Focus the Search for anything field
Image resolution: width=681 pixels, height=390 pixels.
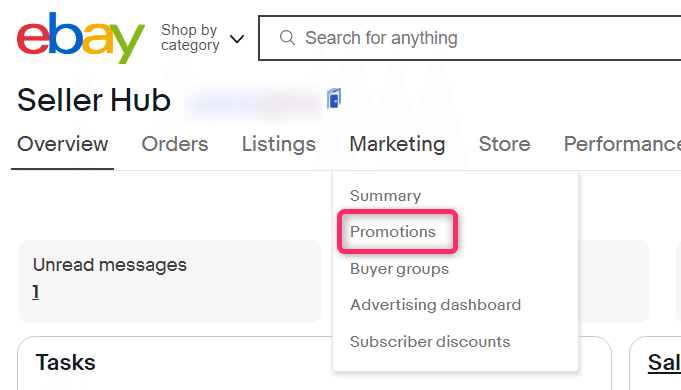[x=470, y=38]
